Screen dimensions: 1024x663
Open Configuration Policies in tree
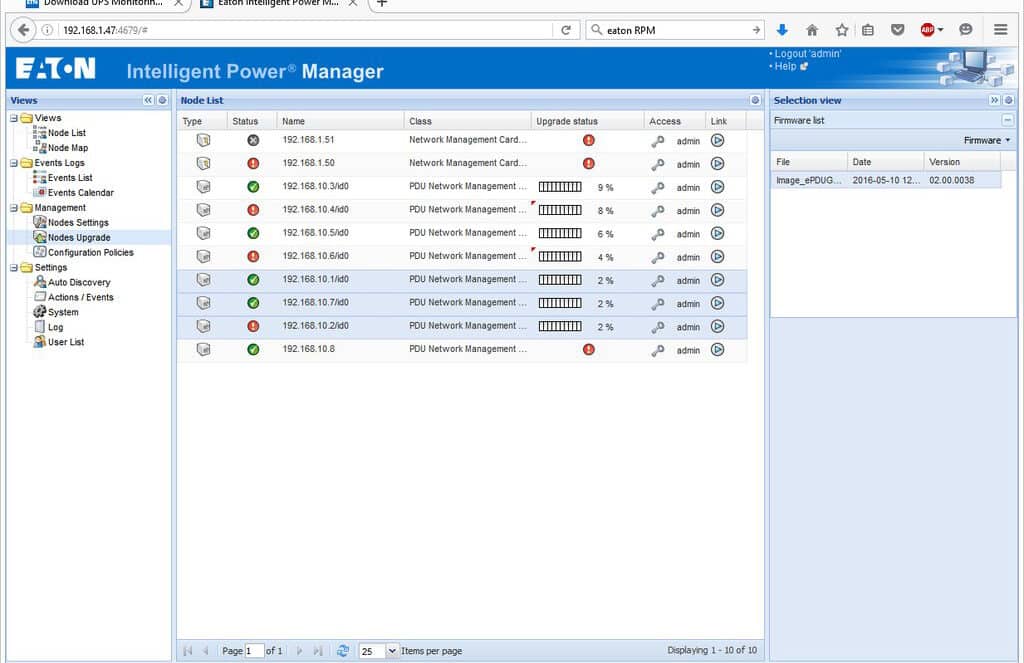[x=90, y=253]
